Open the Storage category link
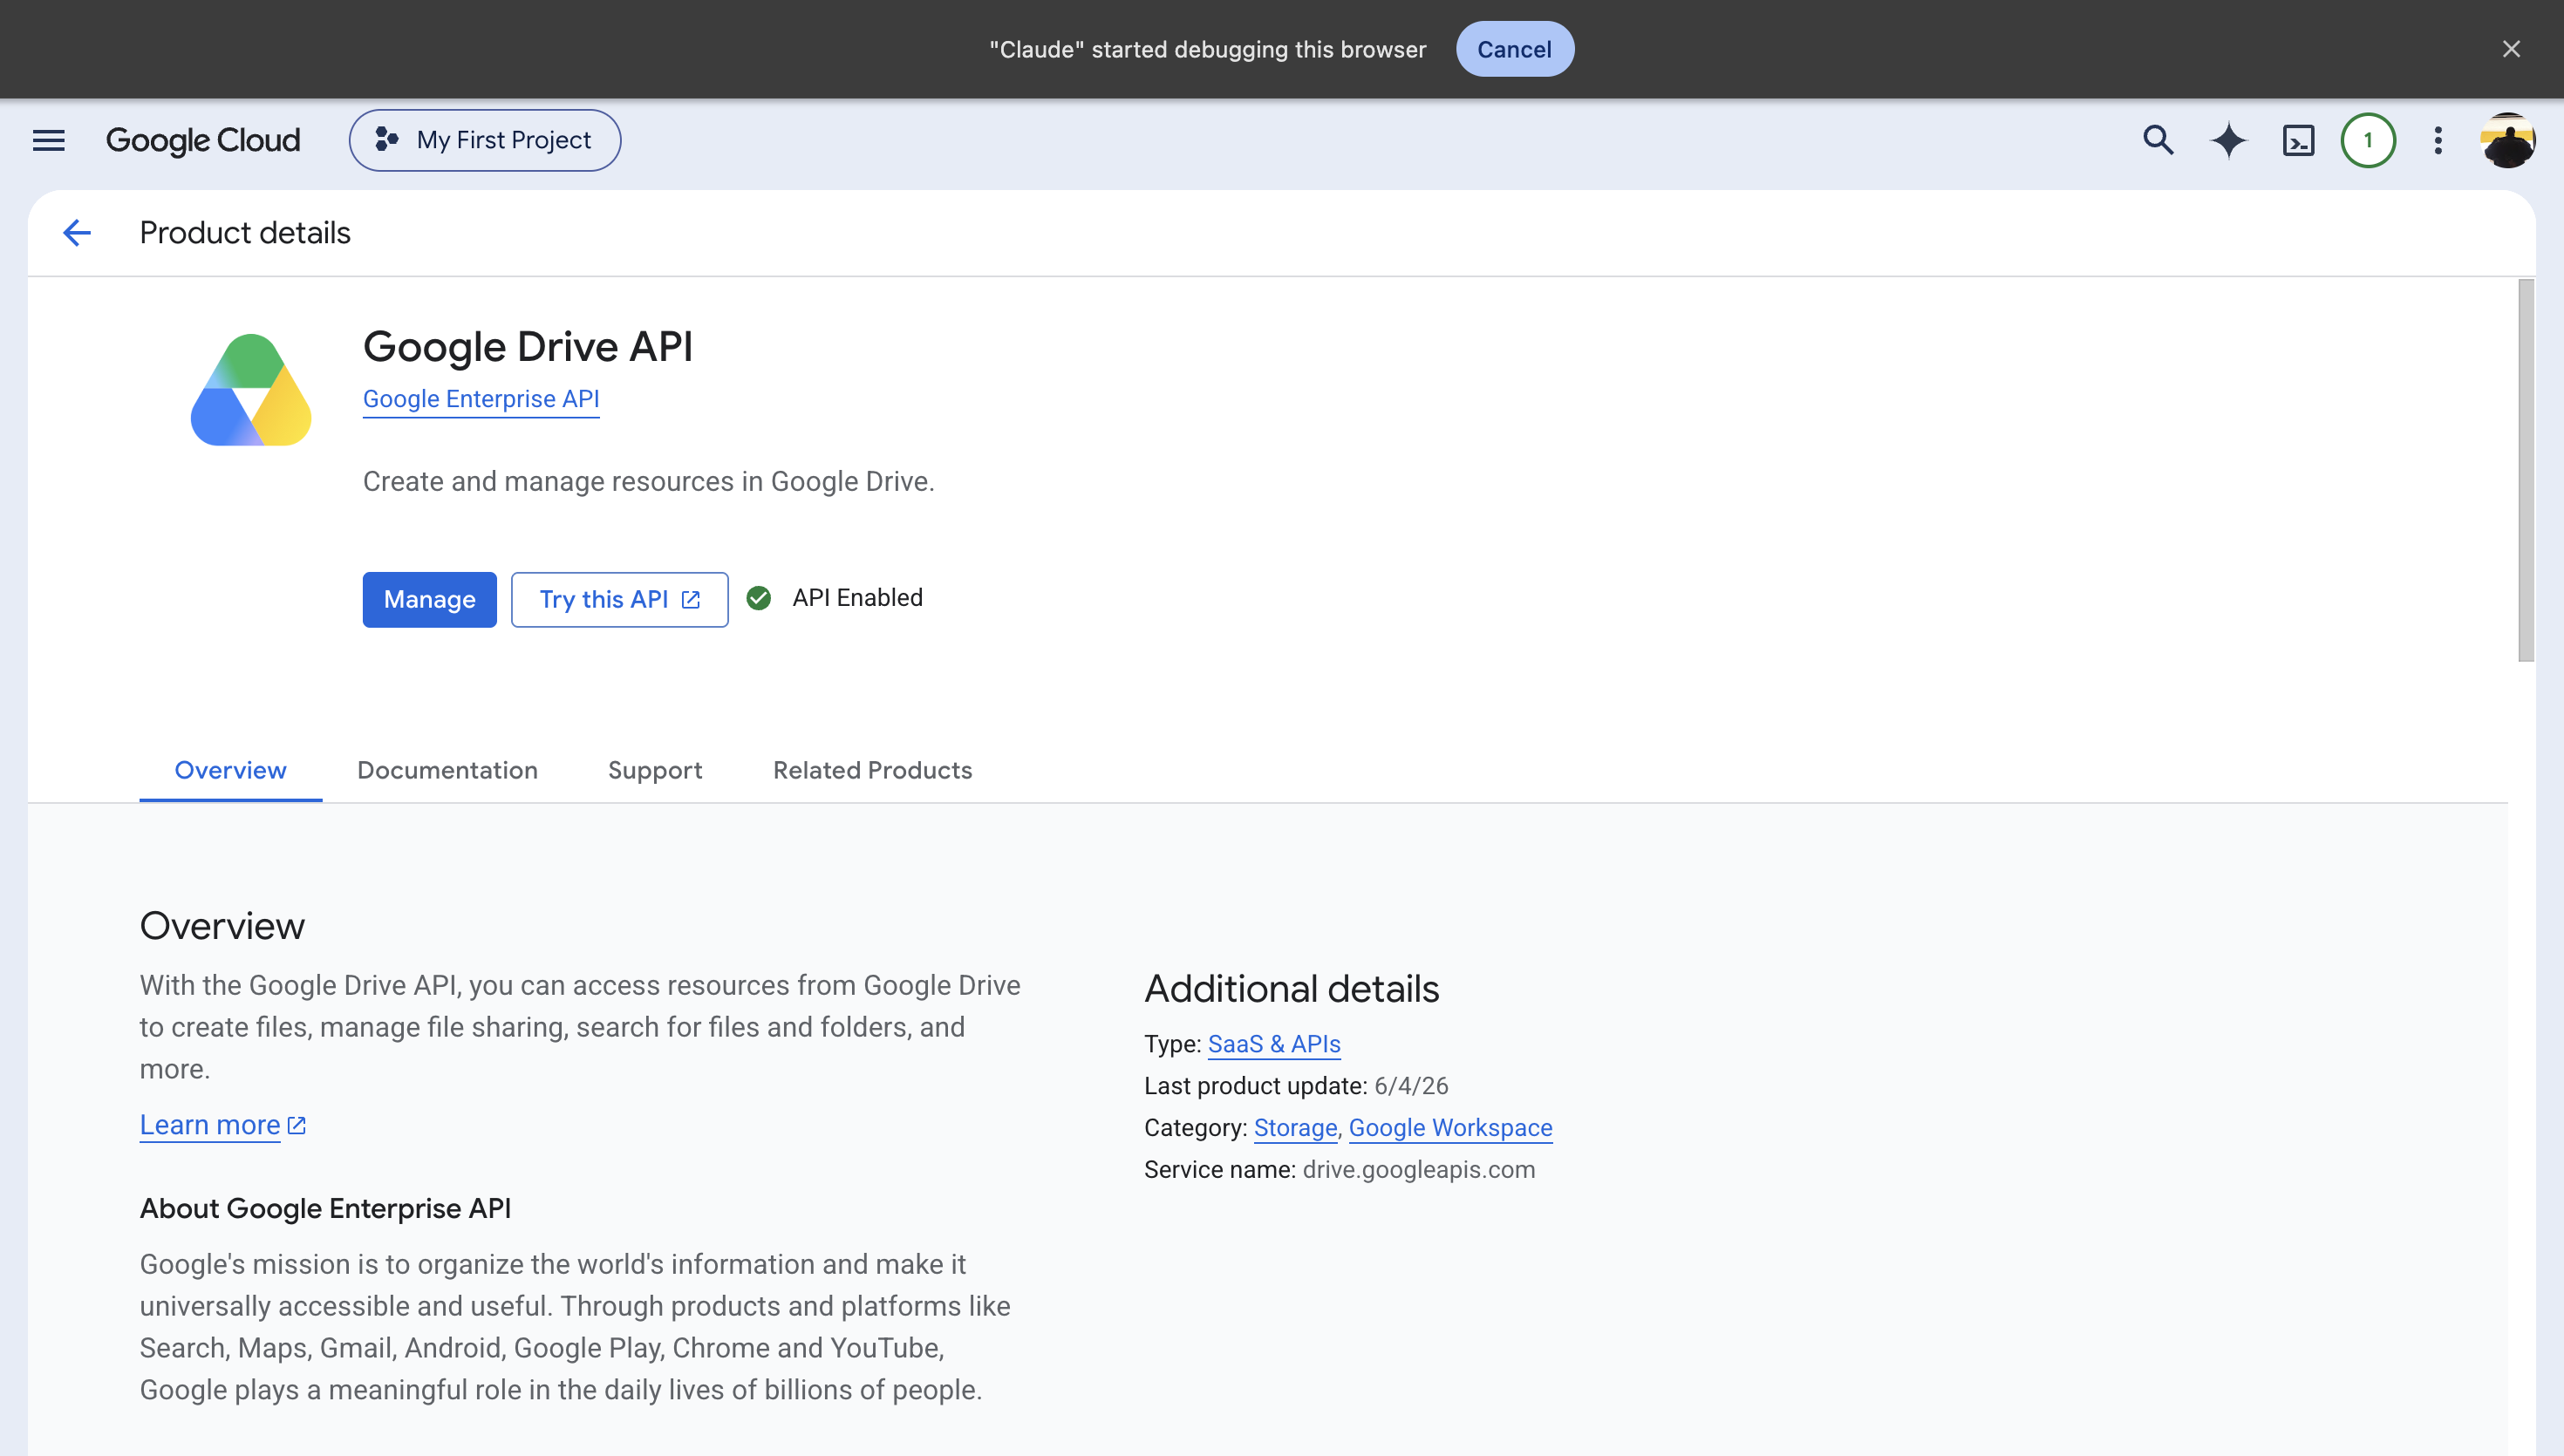 (x=1295, y=1128)
